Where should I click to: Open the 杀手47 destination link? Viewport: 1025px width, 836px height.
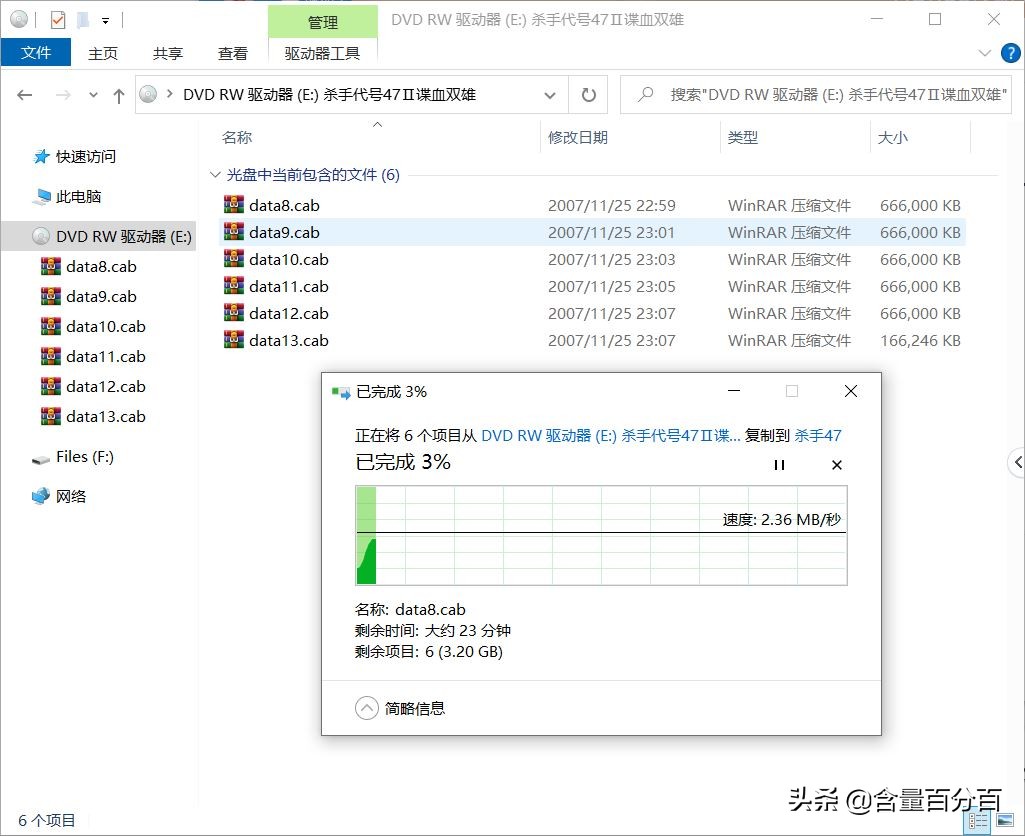click(x=818, y=436)
